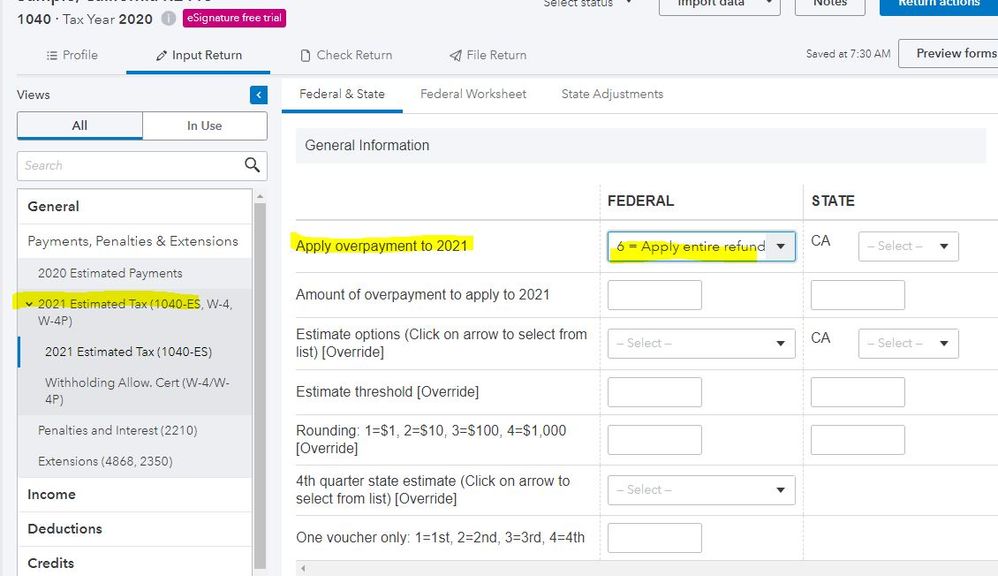This screenshot has height=576, width=998.
Task: Click the eSignature free trial badge
Action: [233, 19]
